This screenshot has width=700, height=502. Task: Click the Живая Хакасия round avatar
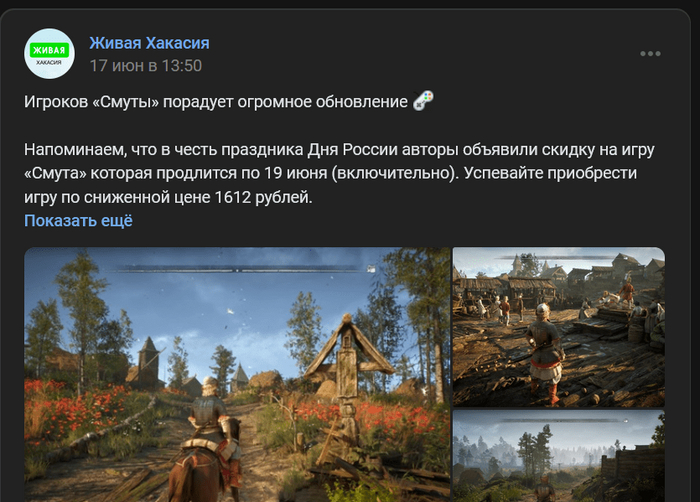pyautogui.click(x=49, y=54)
